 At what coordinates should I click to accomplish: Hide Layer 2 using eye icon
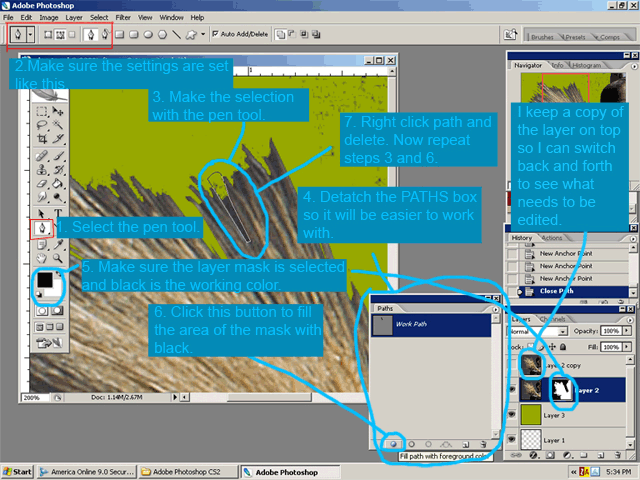coord(512,390)
